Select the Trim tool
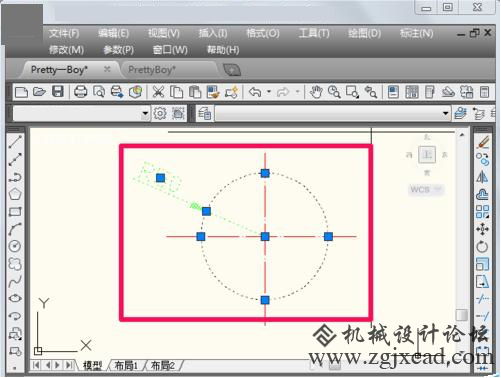 (483, 299)
